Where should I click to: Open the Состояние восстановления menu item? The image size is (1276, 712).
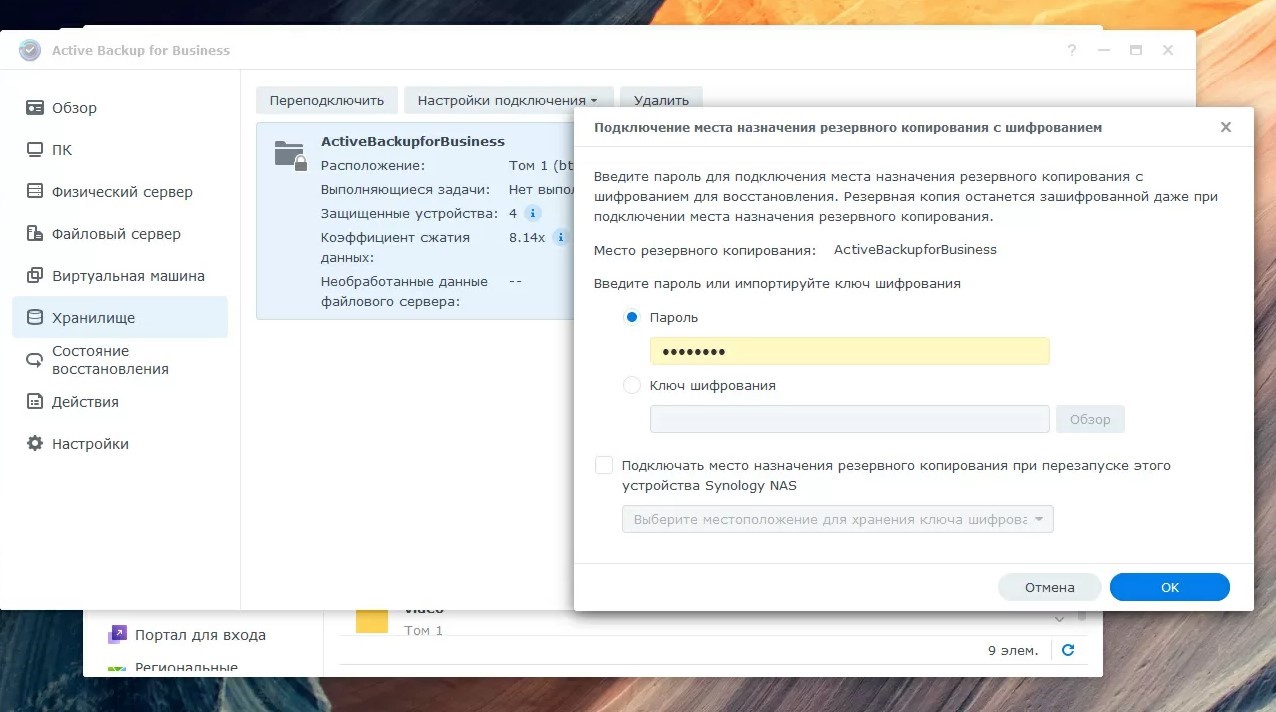pos(110,360)
